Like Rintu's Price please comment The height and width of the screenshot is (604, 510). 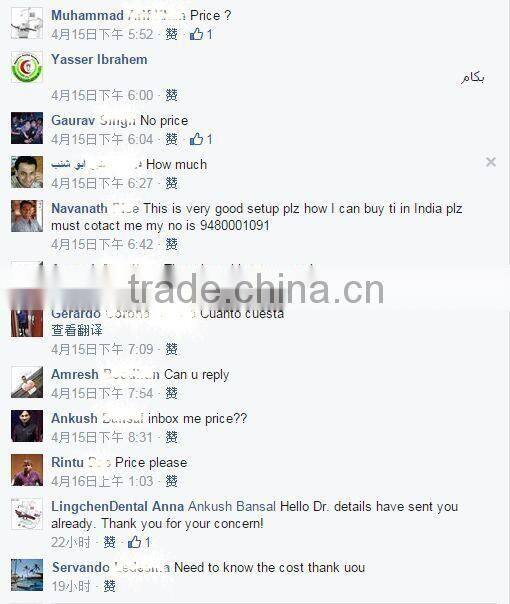point(171,481)
